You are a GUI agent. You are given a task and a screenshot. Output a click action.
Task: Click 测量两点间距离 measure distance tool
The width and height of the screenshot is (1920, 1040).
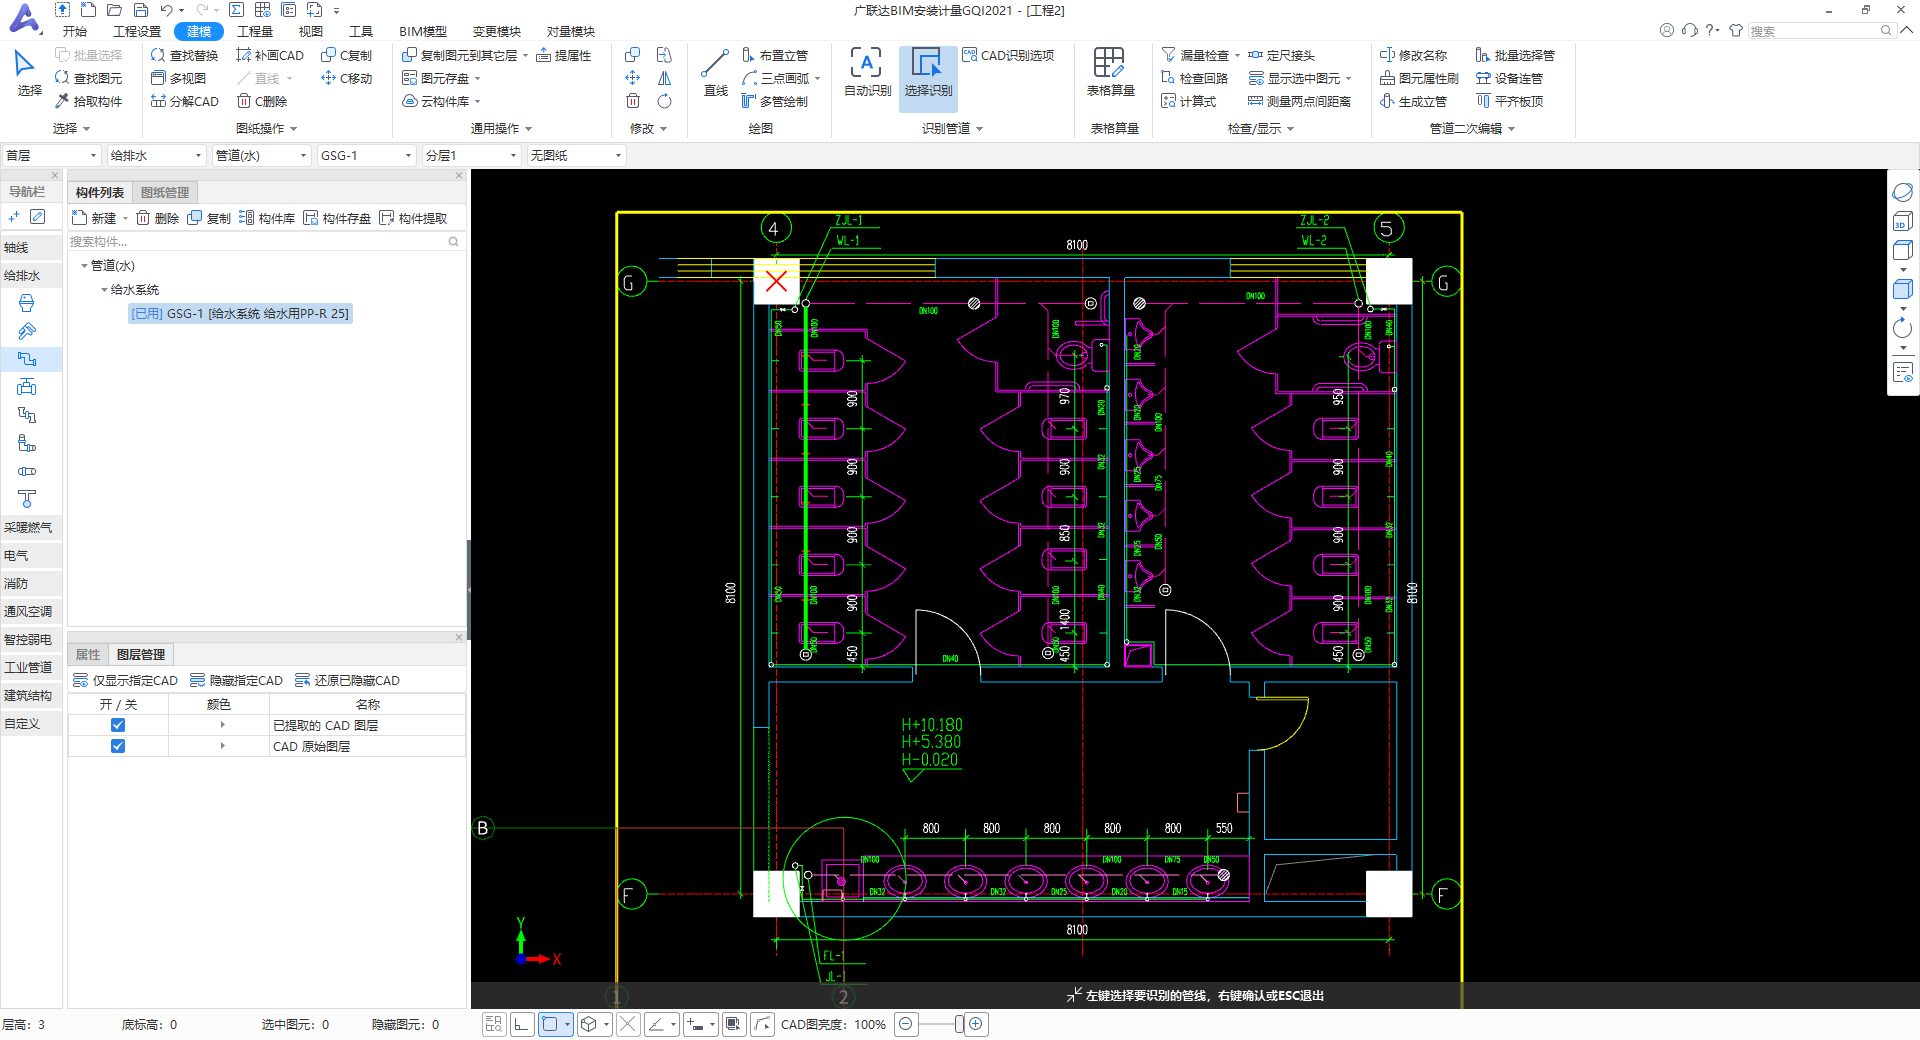pos(1299,102)
